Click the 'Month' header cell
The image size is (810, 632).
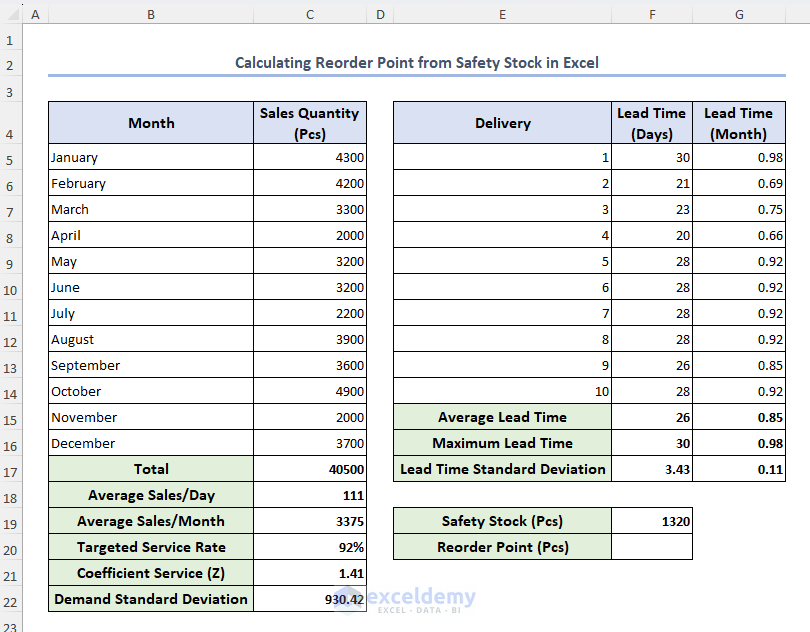tap(151, 123)
